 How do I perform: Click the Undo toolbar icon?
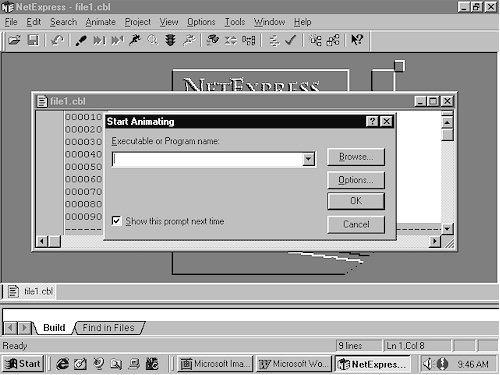(57, 40)
